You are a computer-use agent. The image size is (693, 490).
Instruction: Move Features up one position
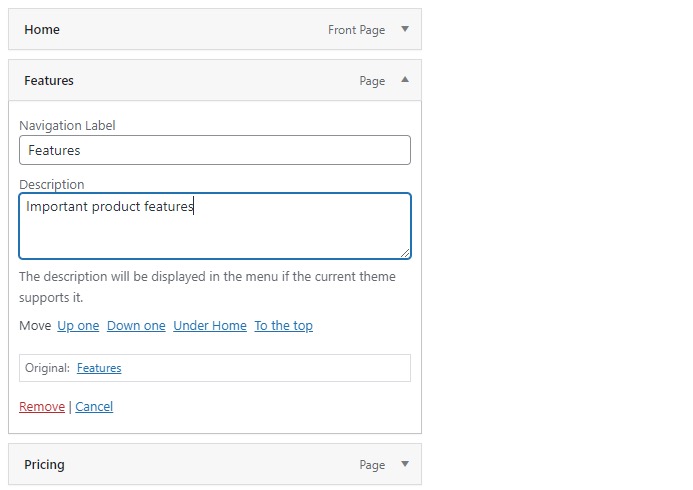tap(78, 326)
